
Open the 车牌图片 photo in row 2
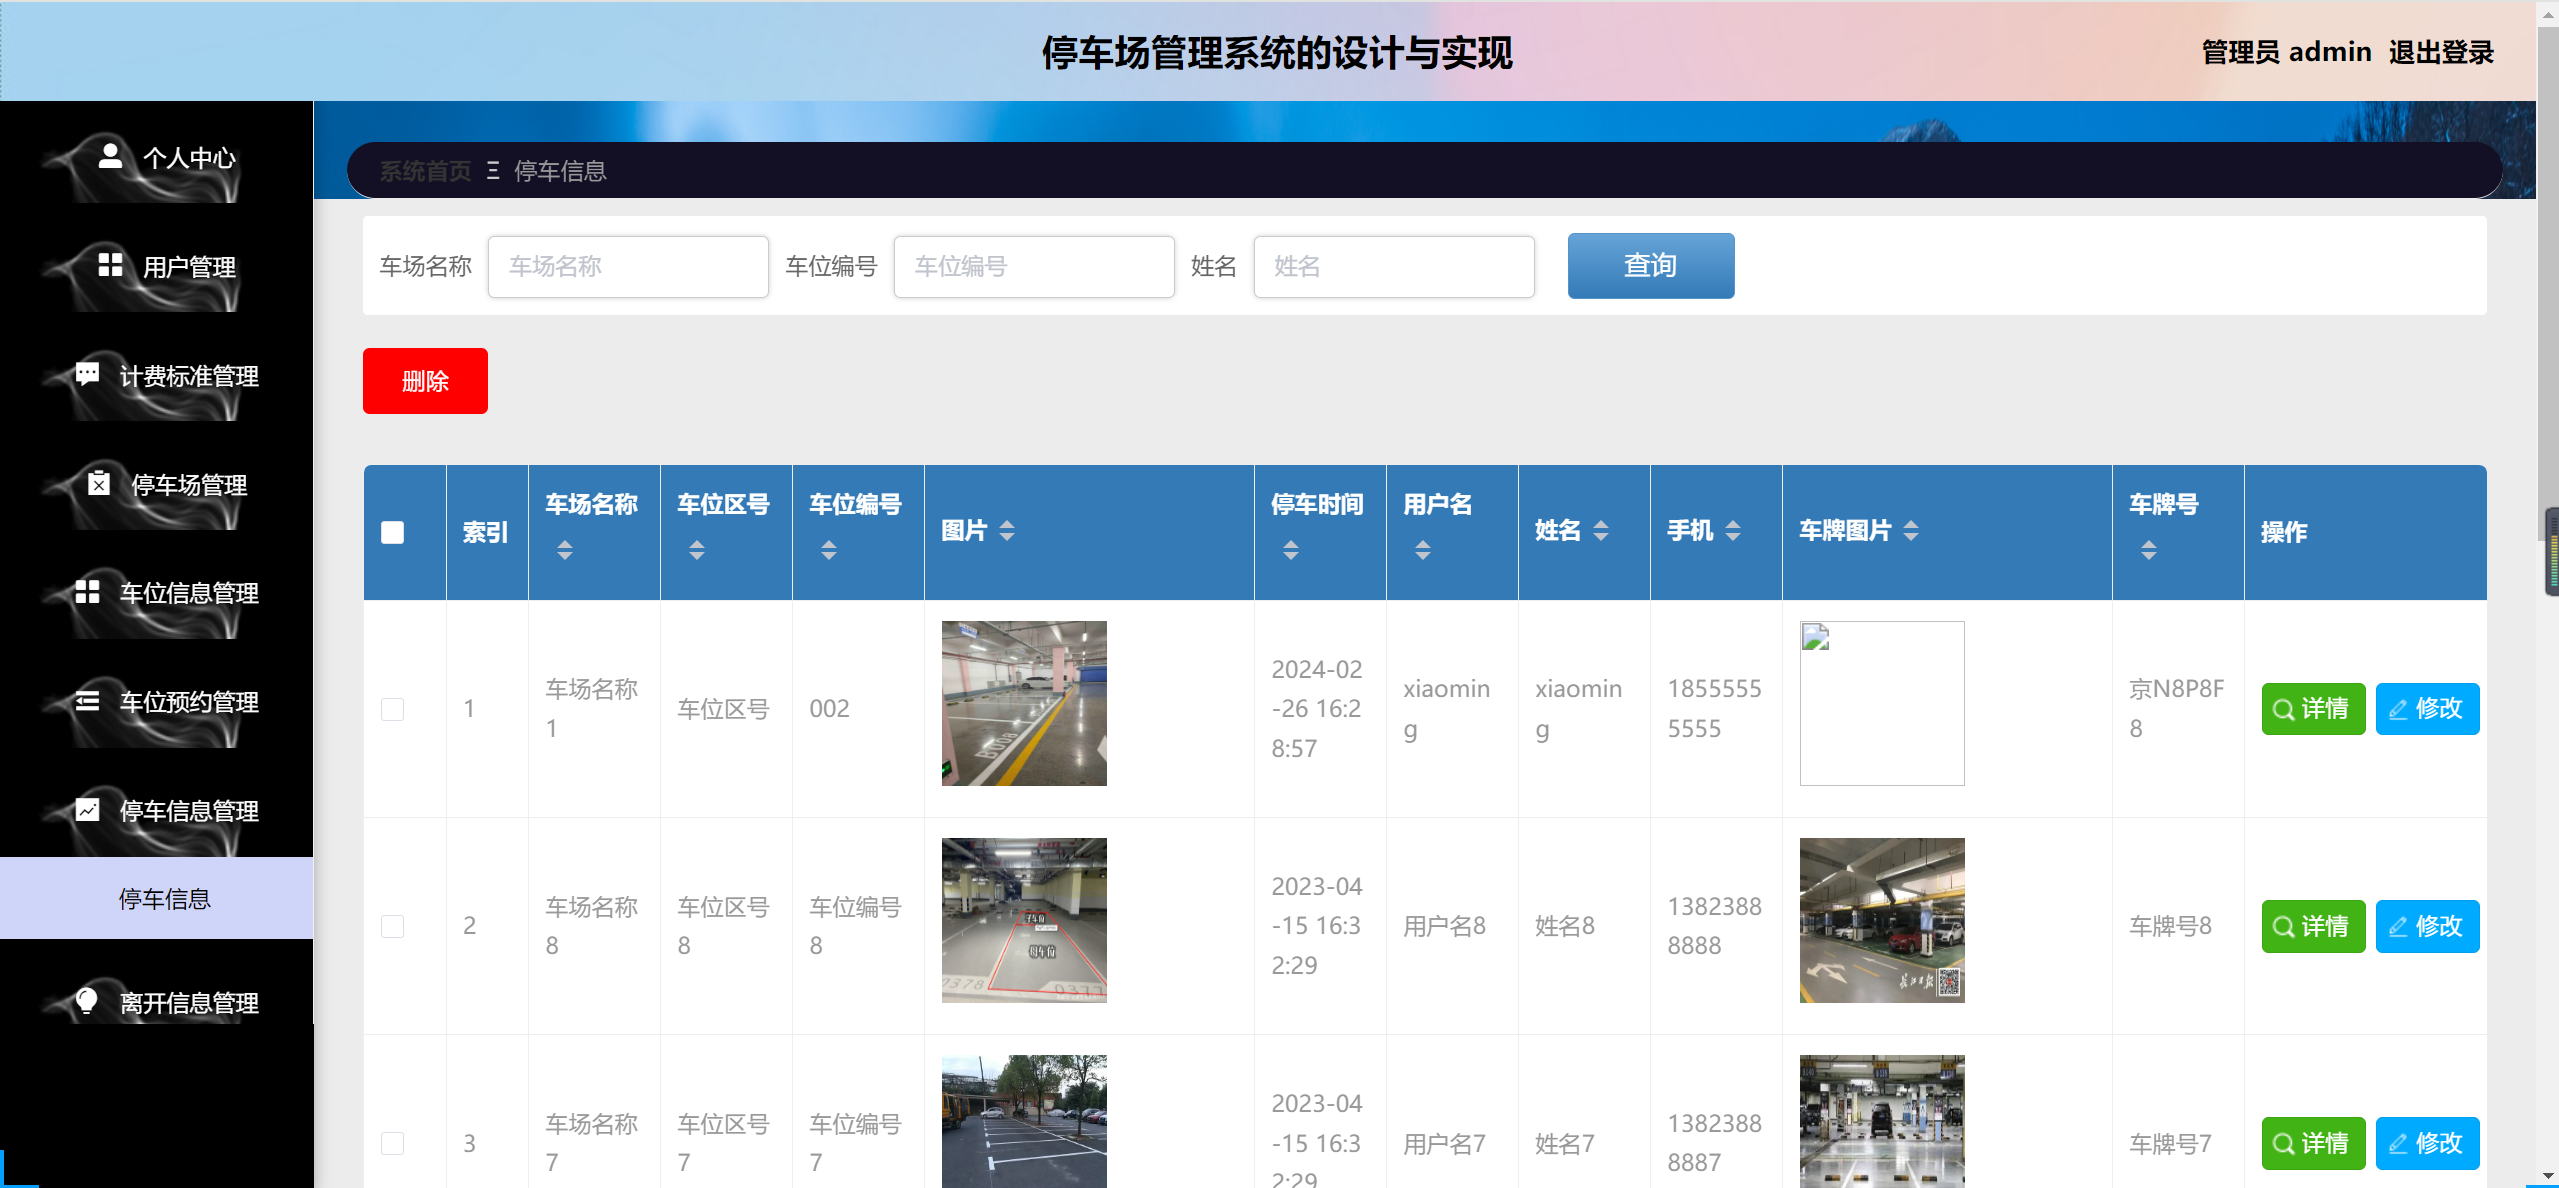[1881, 920]
